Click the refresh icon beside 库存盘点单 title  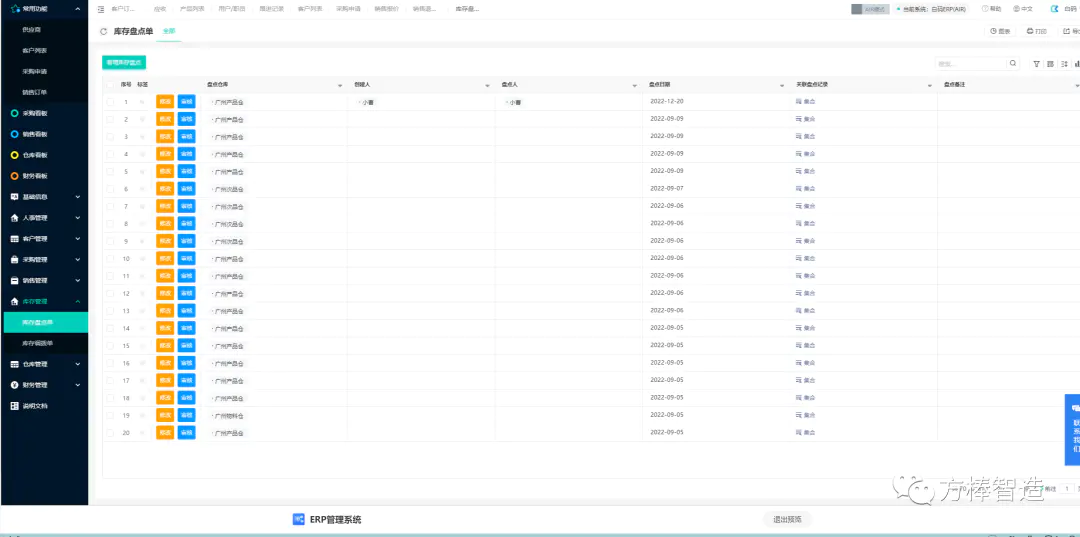point(105,32)
